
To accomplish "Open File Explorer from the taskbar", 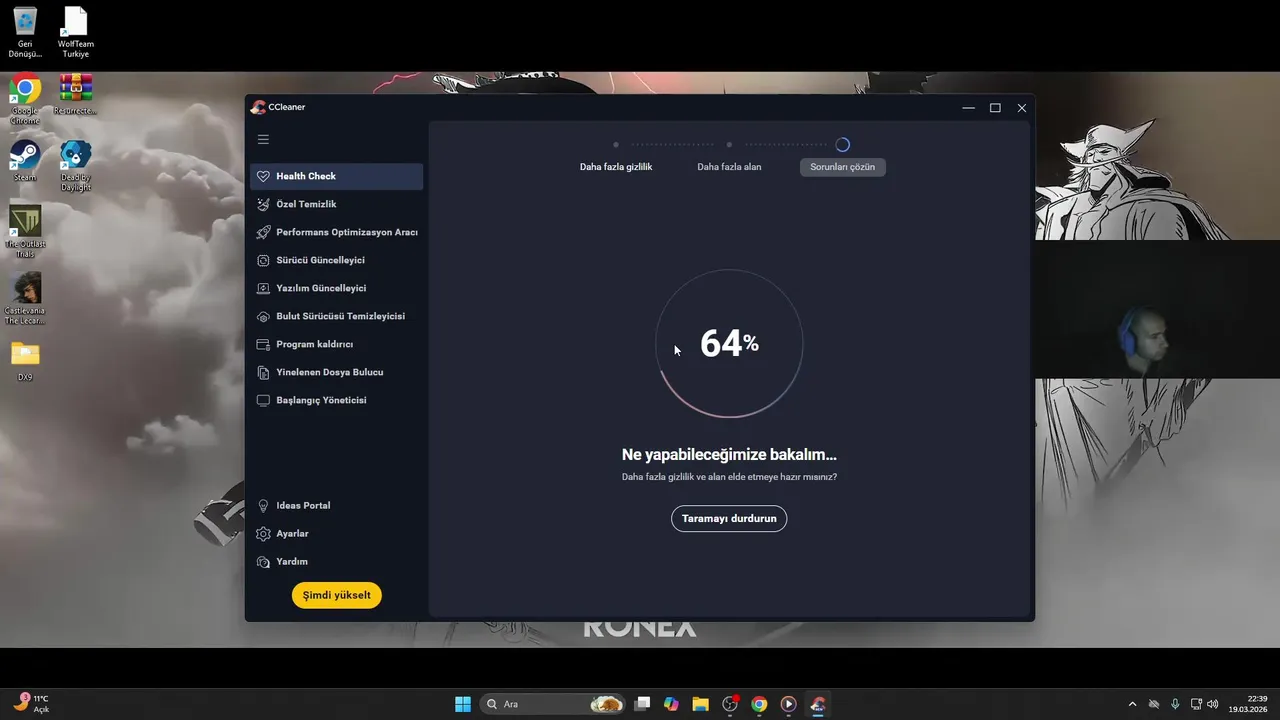I will (700, 704).
